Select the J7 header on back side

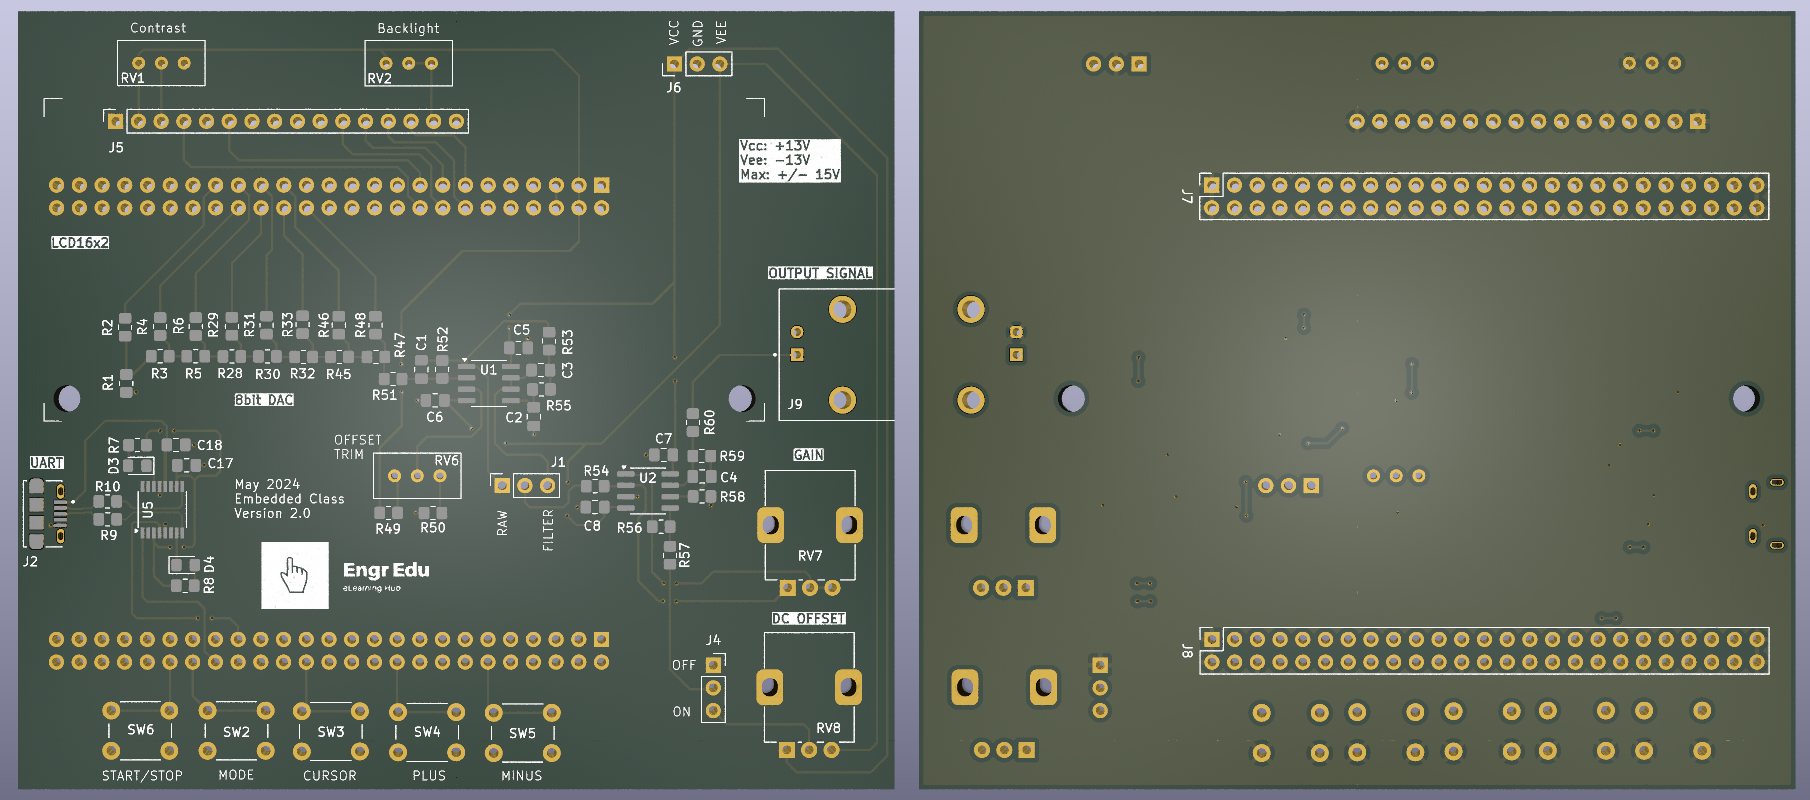(1484, 197)
